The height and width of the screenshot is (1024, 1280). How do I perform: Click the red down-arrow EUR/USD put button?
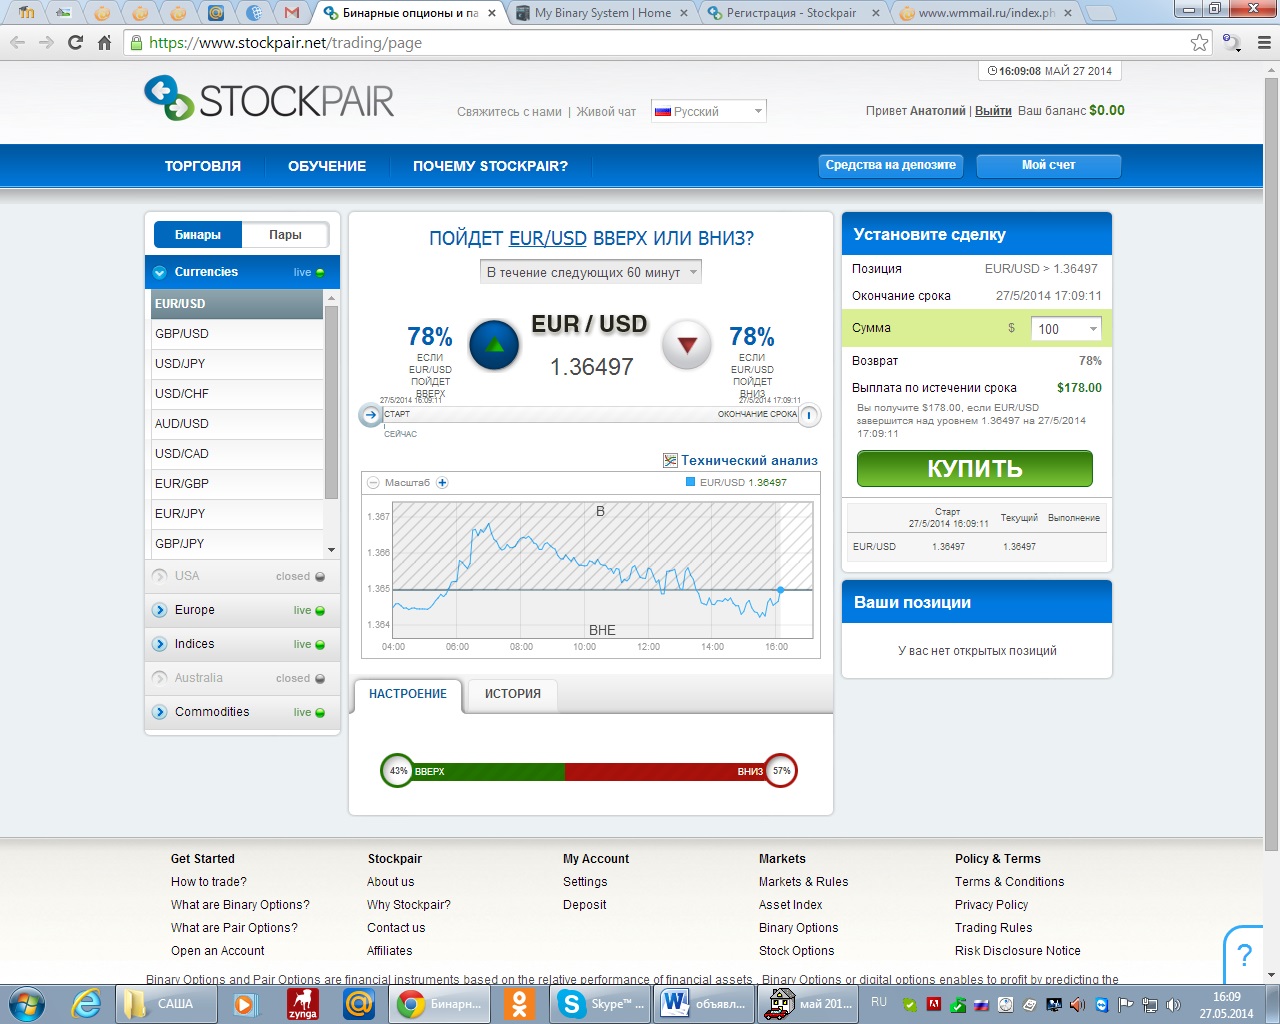click(x=687, y=345)
